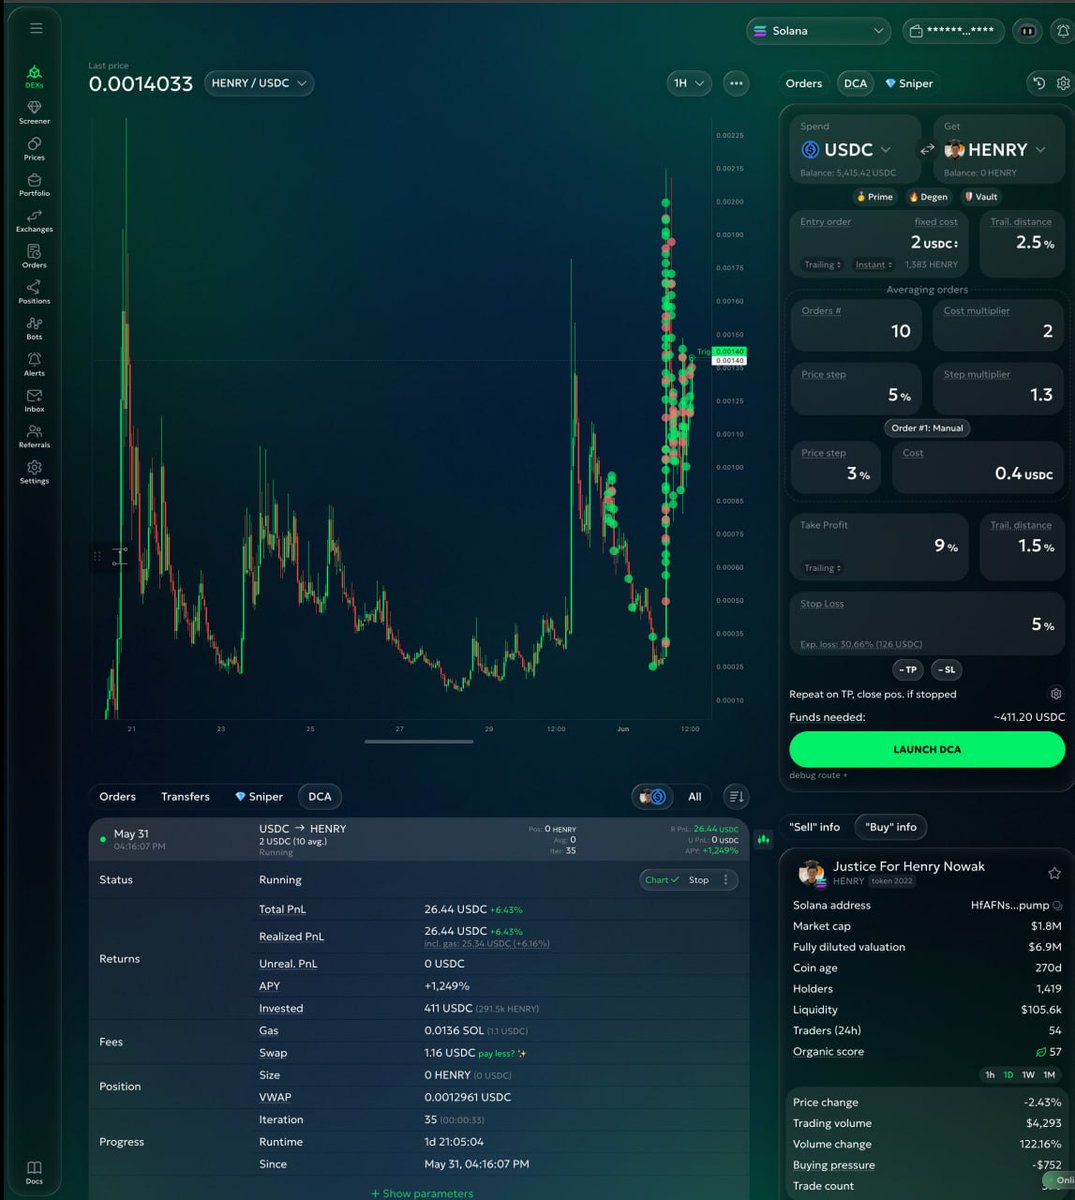Open the USDC spend token dropdown

click(846, 150)
